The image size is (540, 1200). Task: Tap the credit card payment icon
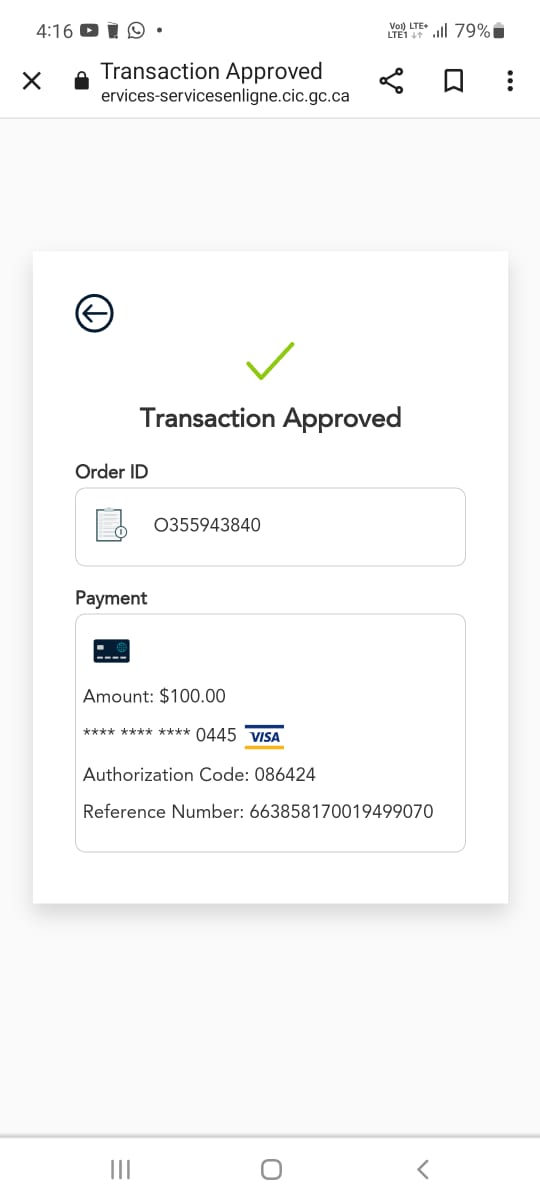pos(112,652)
